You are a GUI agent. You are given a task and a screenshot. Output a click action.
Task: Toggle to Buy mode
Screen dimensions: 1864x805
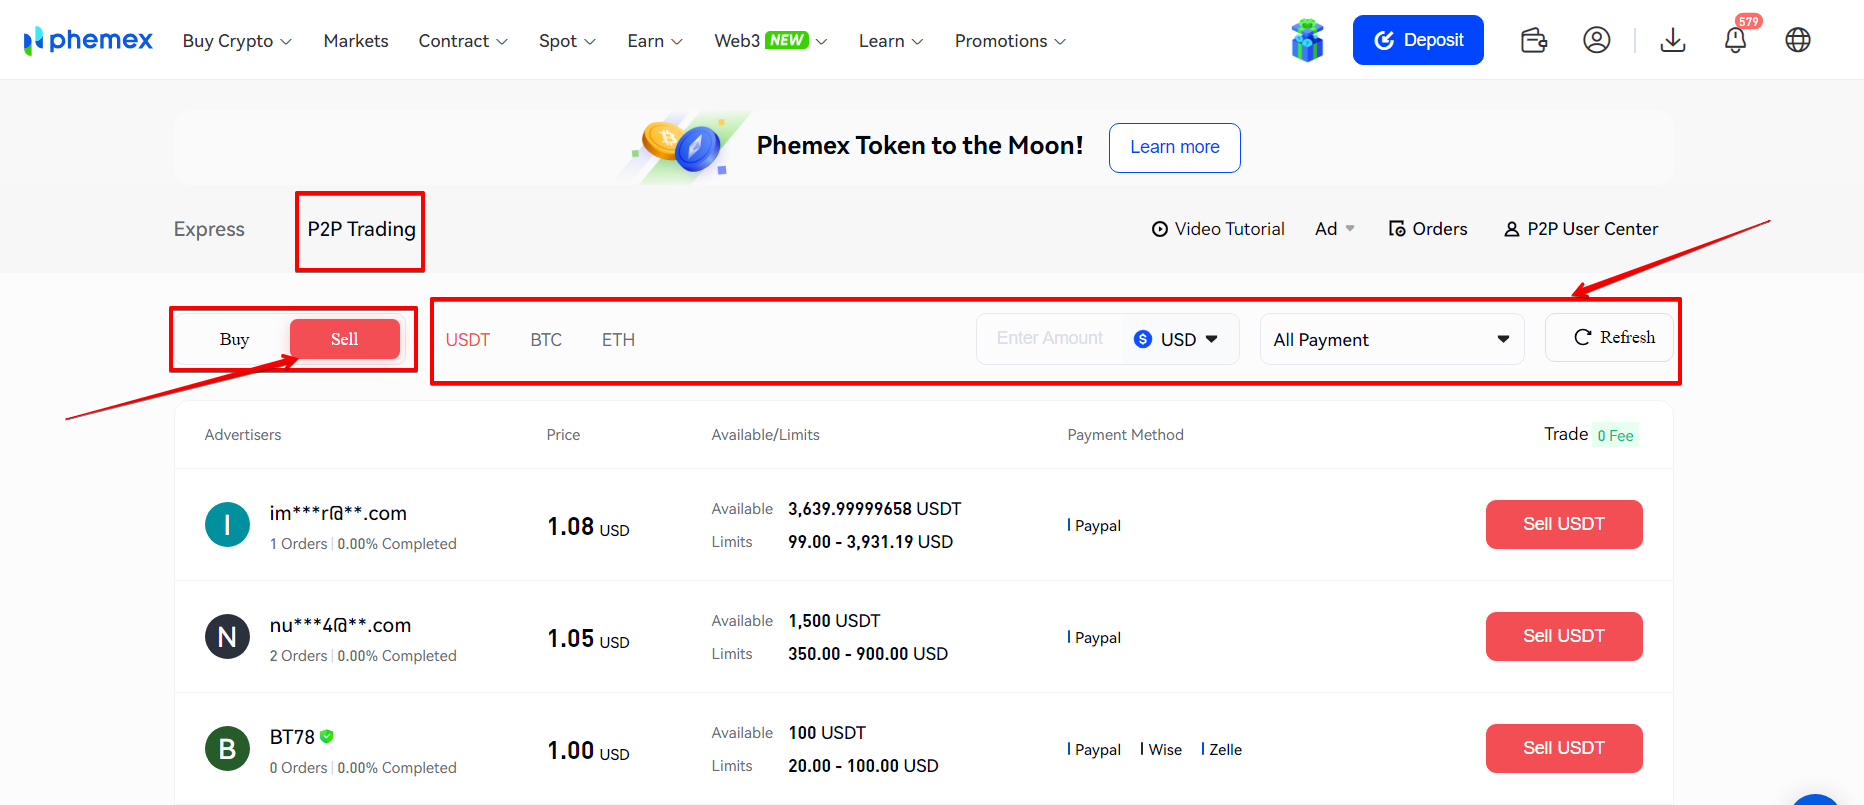pyautogui.click(x=235, y=339)
